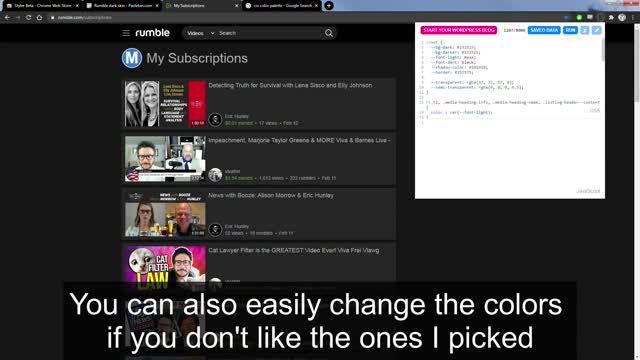The image size is (640, 360).
Task: Click the browser home button
Action: tap(39, 18)
